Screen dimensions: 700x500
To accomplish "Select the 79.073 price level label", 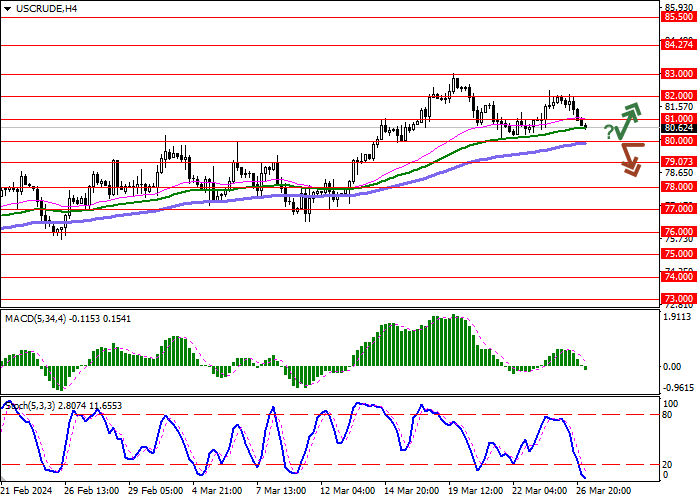I will coord(679,162).
